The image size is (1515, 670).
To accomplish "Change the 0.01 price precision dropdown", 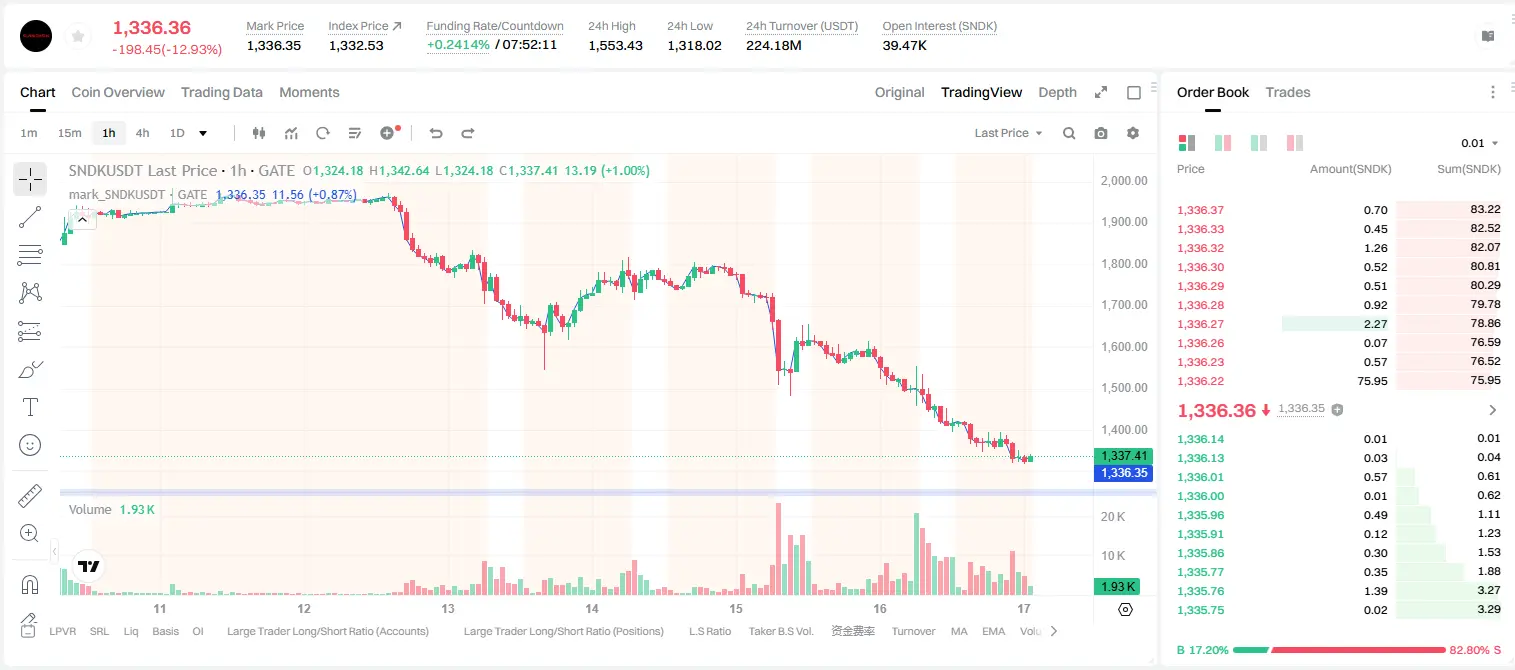I will tap(1480, 143).
